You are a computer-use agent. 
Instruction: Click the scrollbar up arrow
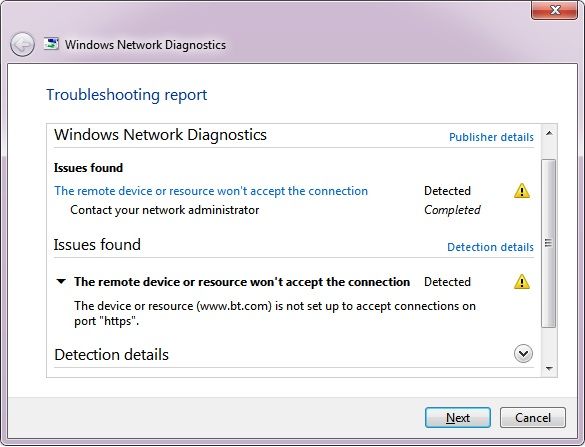click(549, 133)
